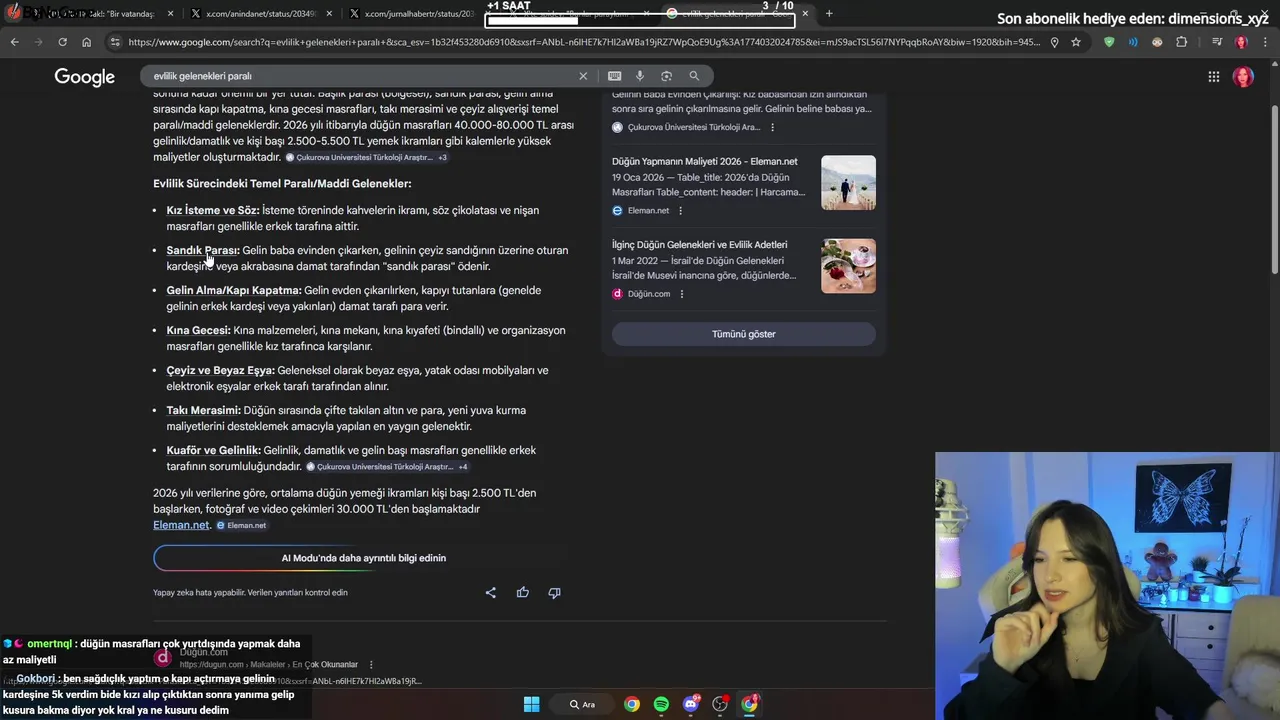The image size is (1280, 720).
Task: Open the on-screen keyboard input tool
Action: coord(614,76)
